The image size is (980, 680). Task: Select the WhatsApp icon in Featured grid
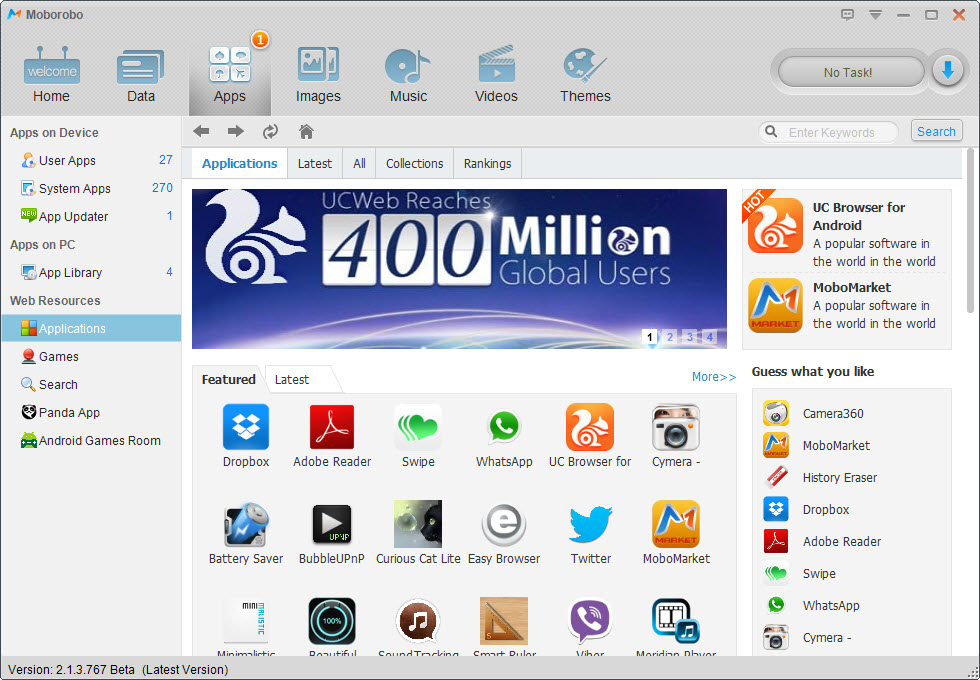504,428
